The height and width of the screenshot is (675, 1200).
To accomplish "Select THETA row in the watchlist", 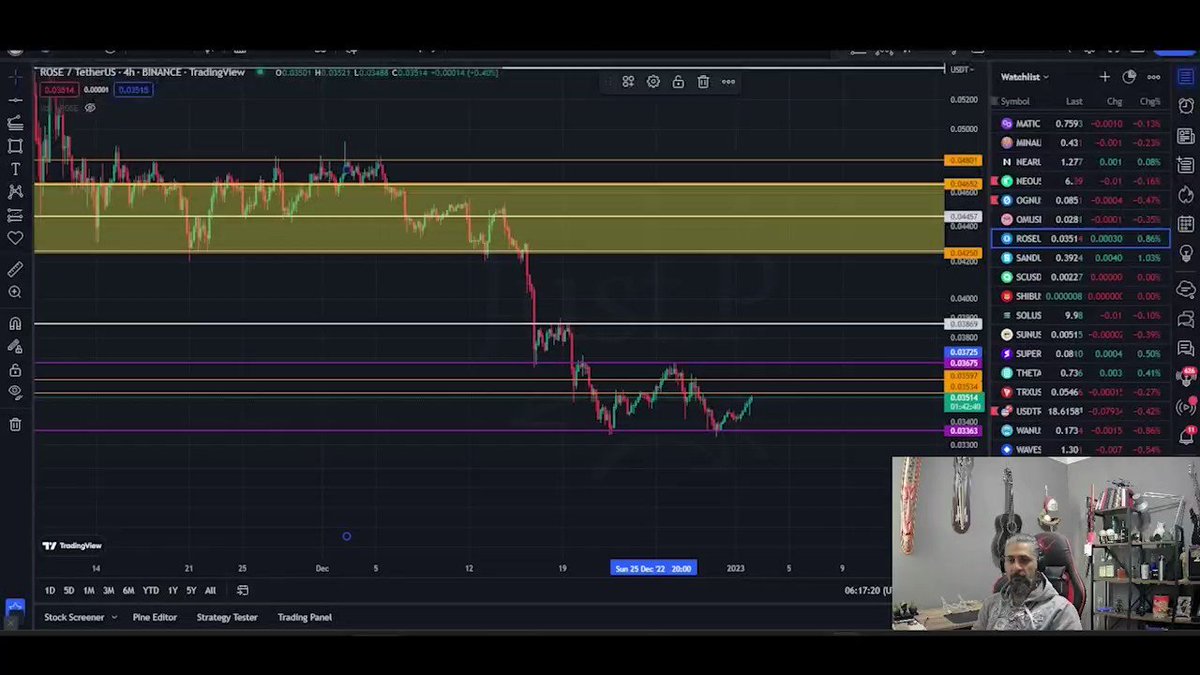I will pyautogui.click(x=1080, y=373).
